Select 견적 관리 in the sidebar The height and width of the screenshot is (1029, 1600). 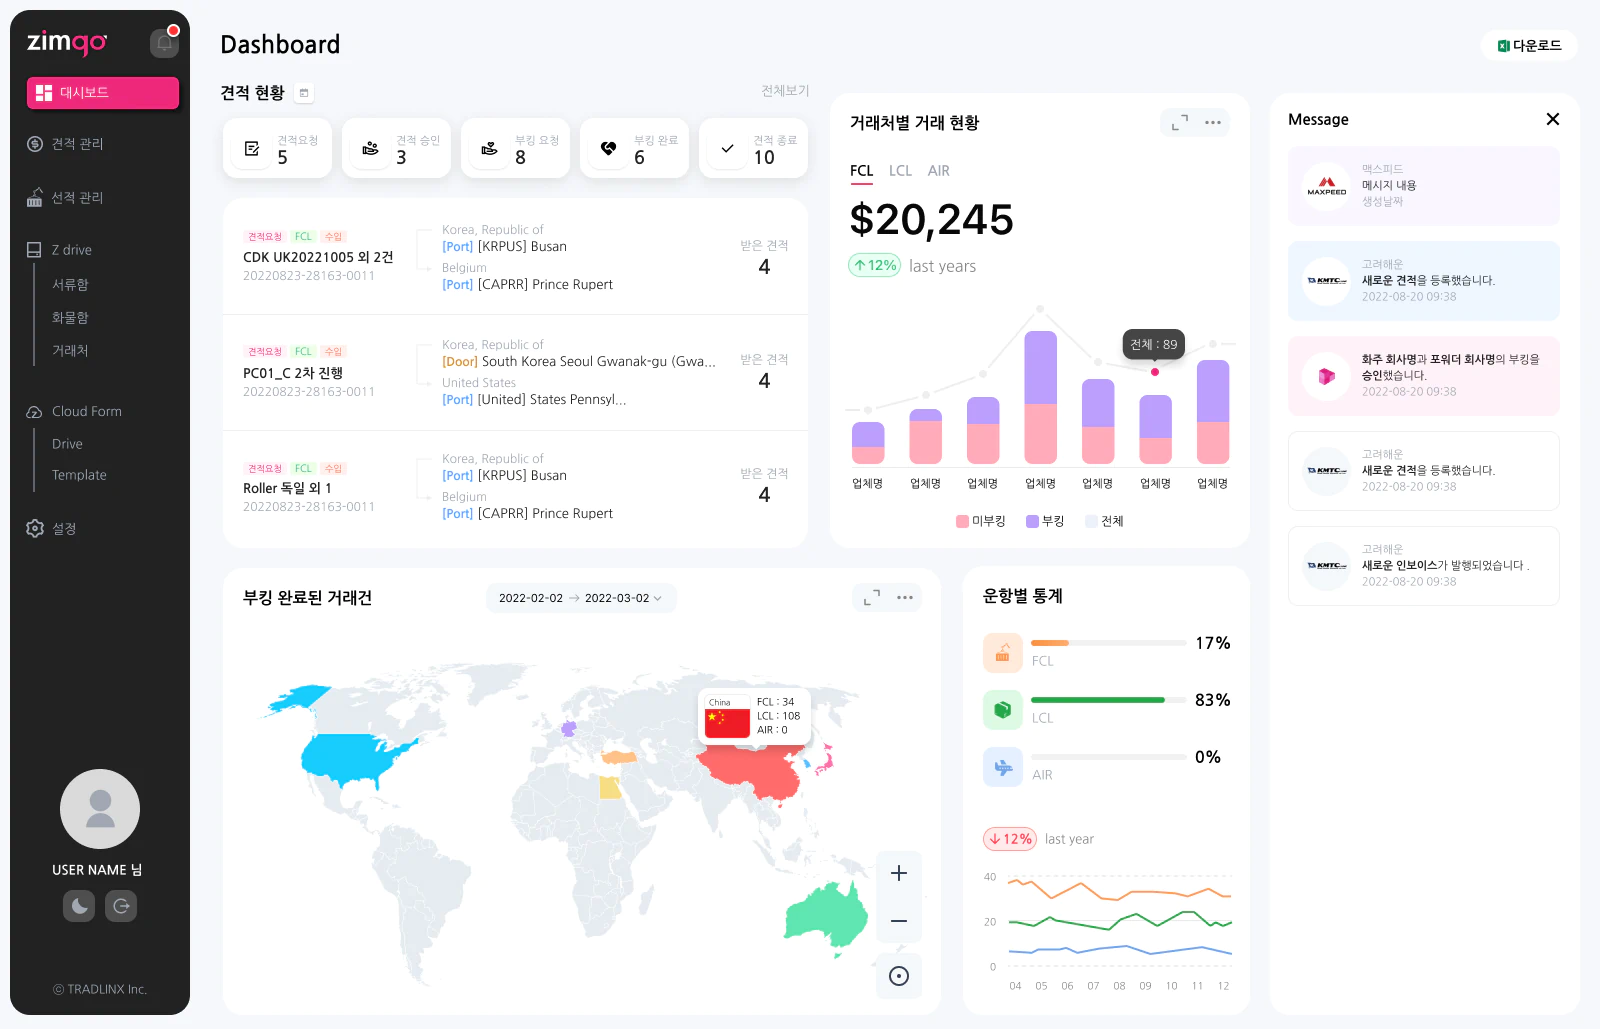76,143
